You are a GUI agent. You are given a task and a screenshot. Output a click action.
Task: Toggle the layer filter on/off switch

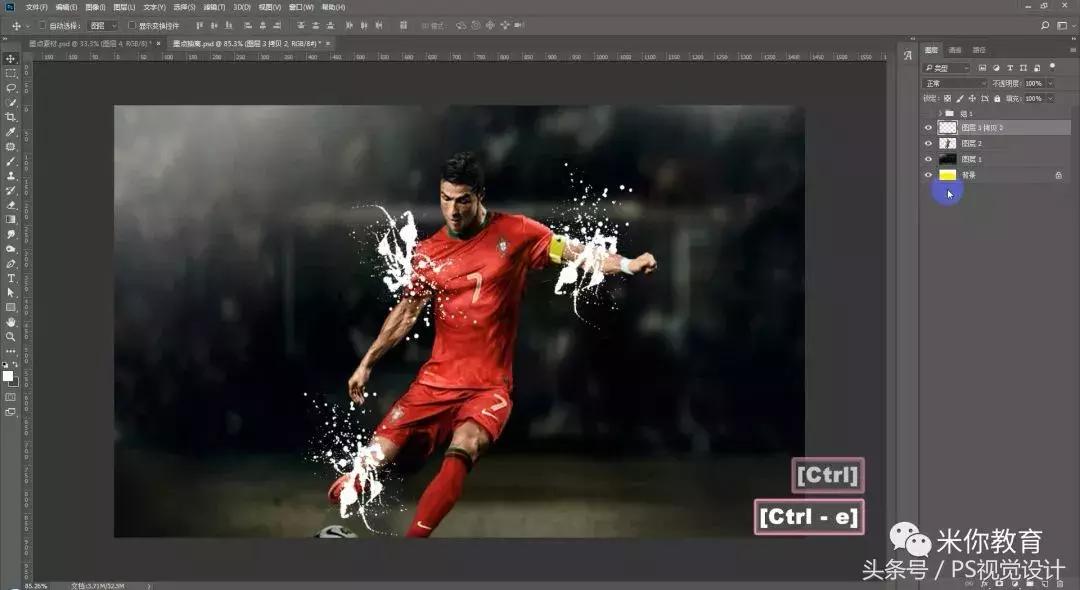1052,66
